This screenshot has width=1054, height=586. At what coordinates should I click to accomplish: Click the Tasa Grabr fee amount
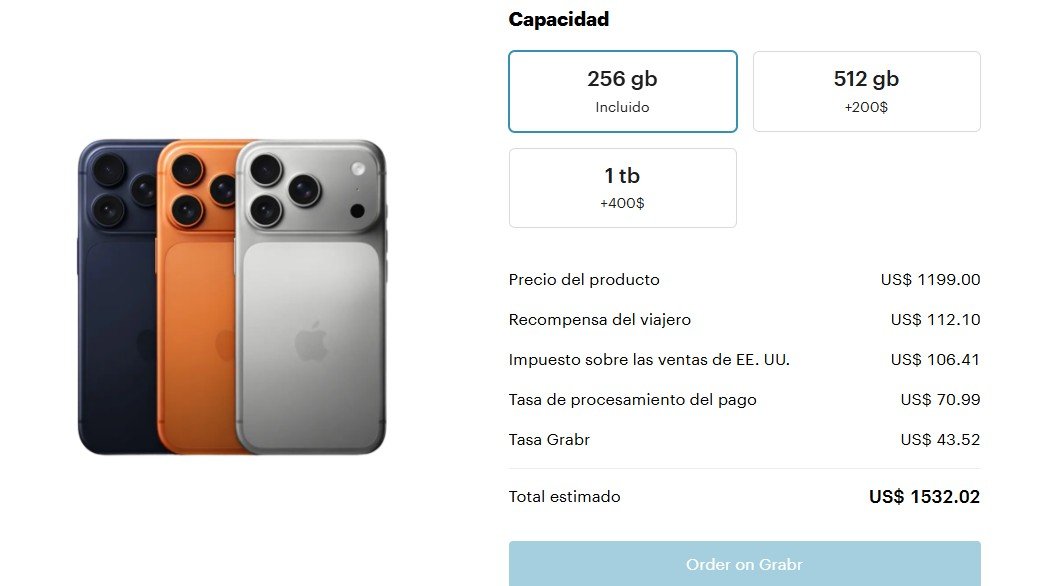tap(940, 439)
